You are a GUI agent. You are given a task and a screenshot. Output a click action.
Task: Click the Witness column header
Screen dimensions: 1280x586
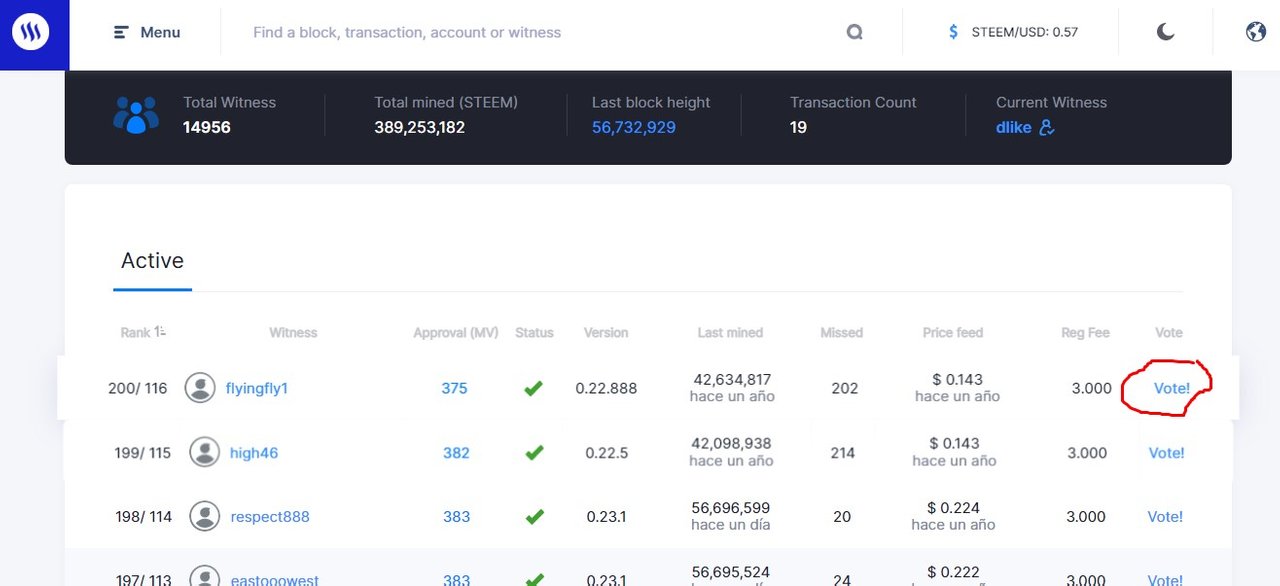click(293, 332)
